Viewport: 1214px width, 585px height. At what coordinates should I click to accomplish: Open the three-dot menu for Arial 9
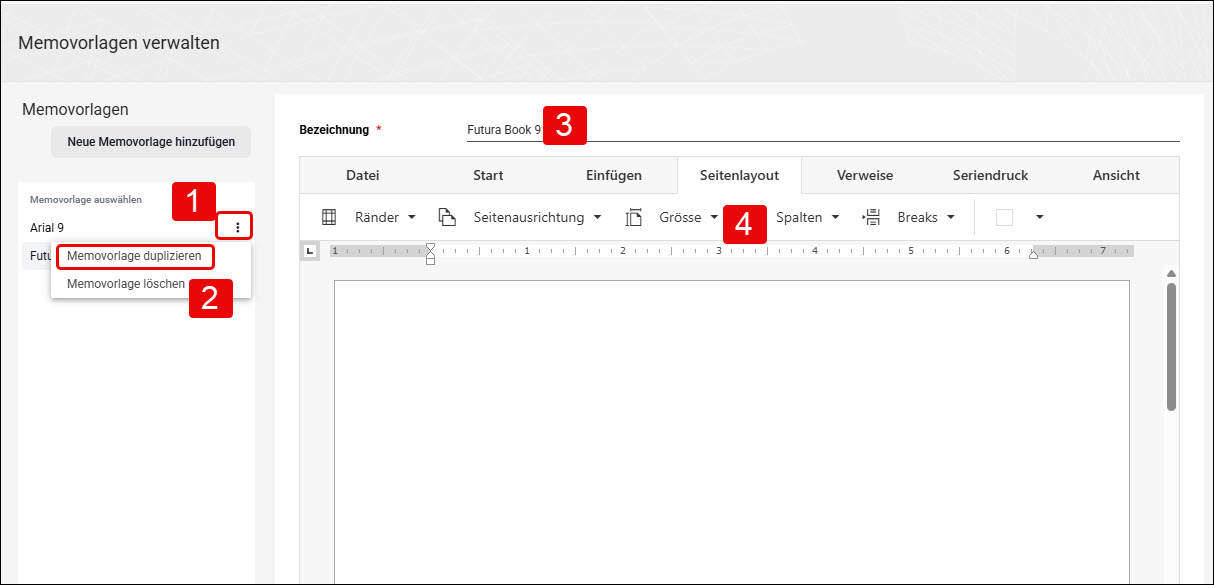tap(237, 228)
